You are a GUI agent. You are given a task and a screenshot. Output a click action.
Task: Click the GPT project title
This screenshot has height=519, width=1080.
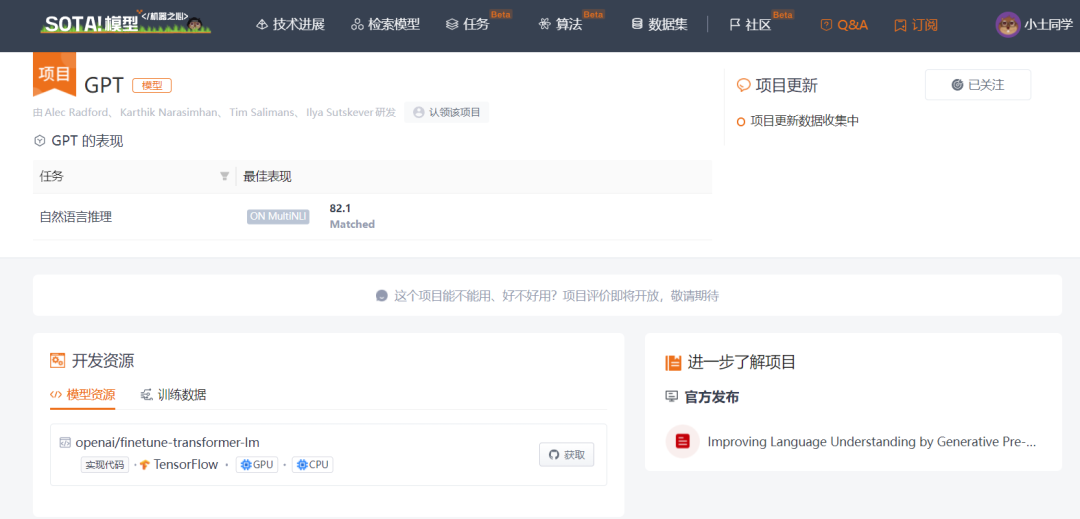pyautogui.click(x=103, y=85)
